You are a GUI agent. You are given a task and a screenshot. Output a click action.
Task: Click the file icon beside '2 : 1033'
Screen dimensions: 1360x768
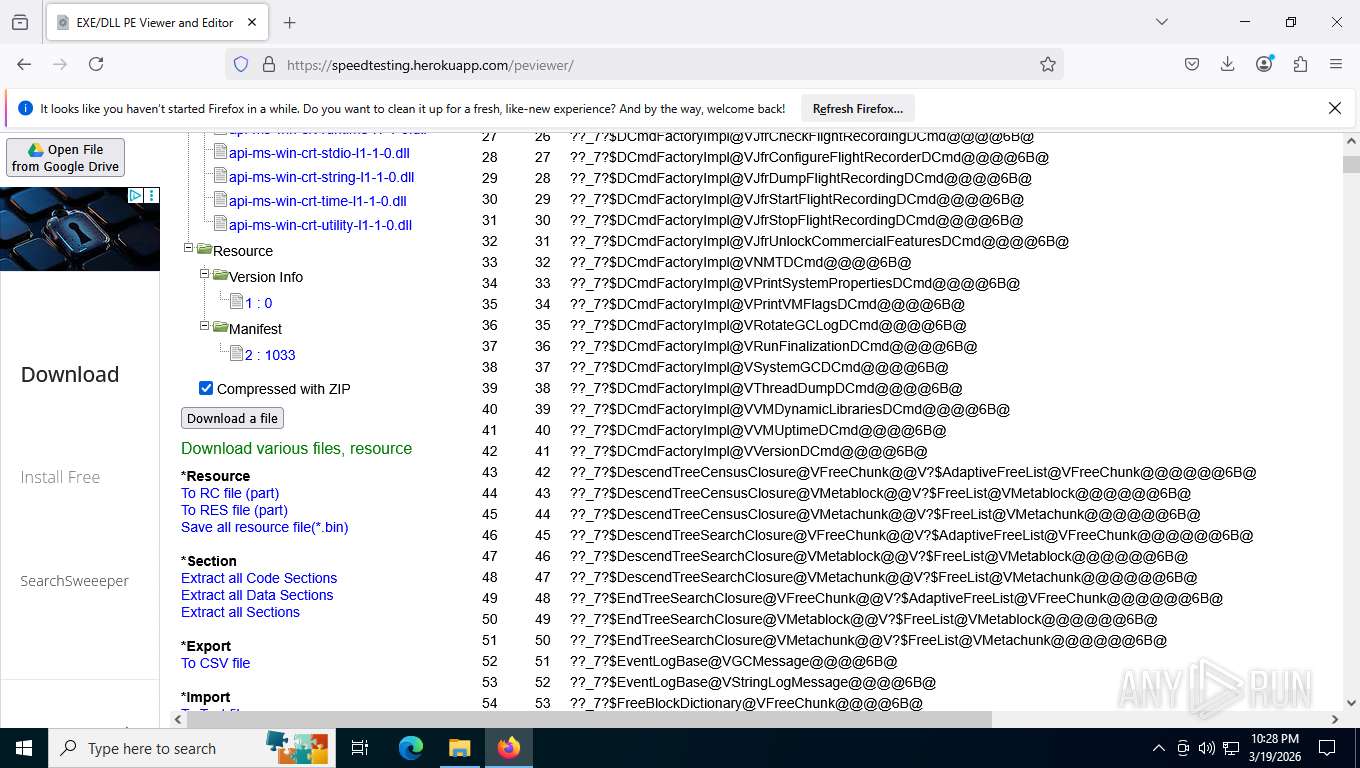236,353
